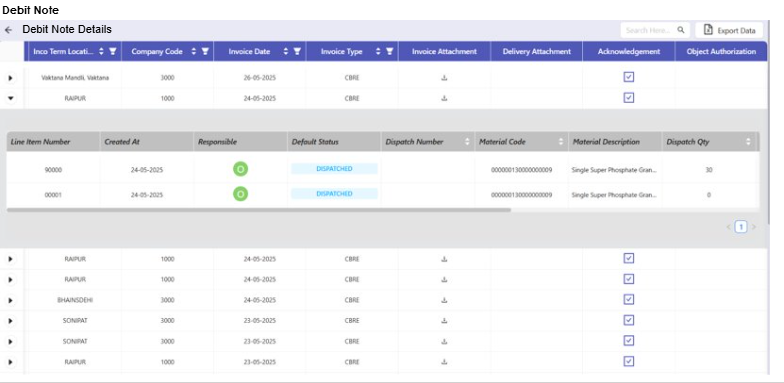Select line item number 90000
Image resolution: width=784 pixels, height=383 pixels.
[x=53, y=170]
